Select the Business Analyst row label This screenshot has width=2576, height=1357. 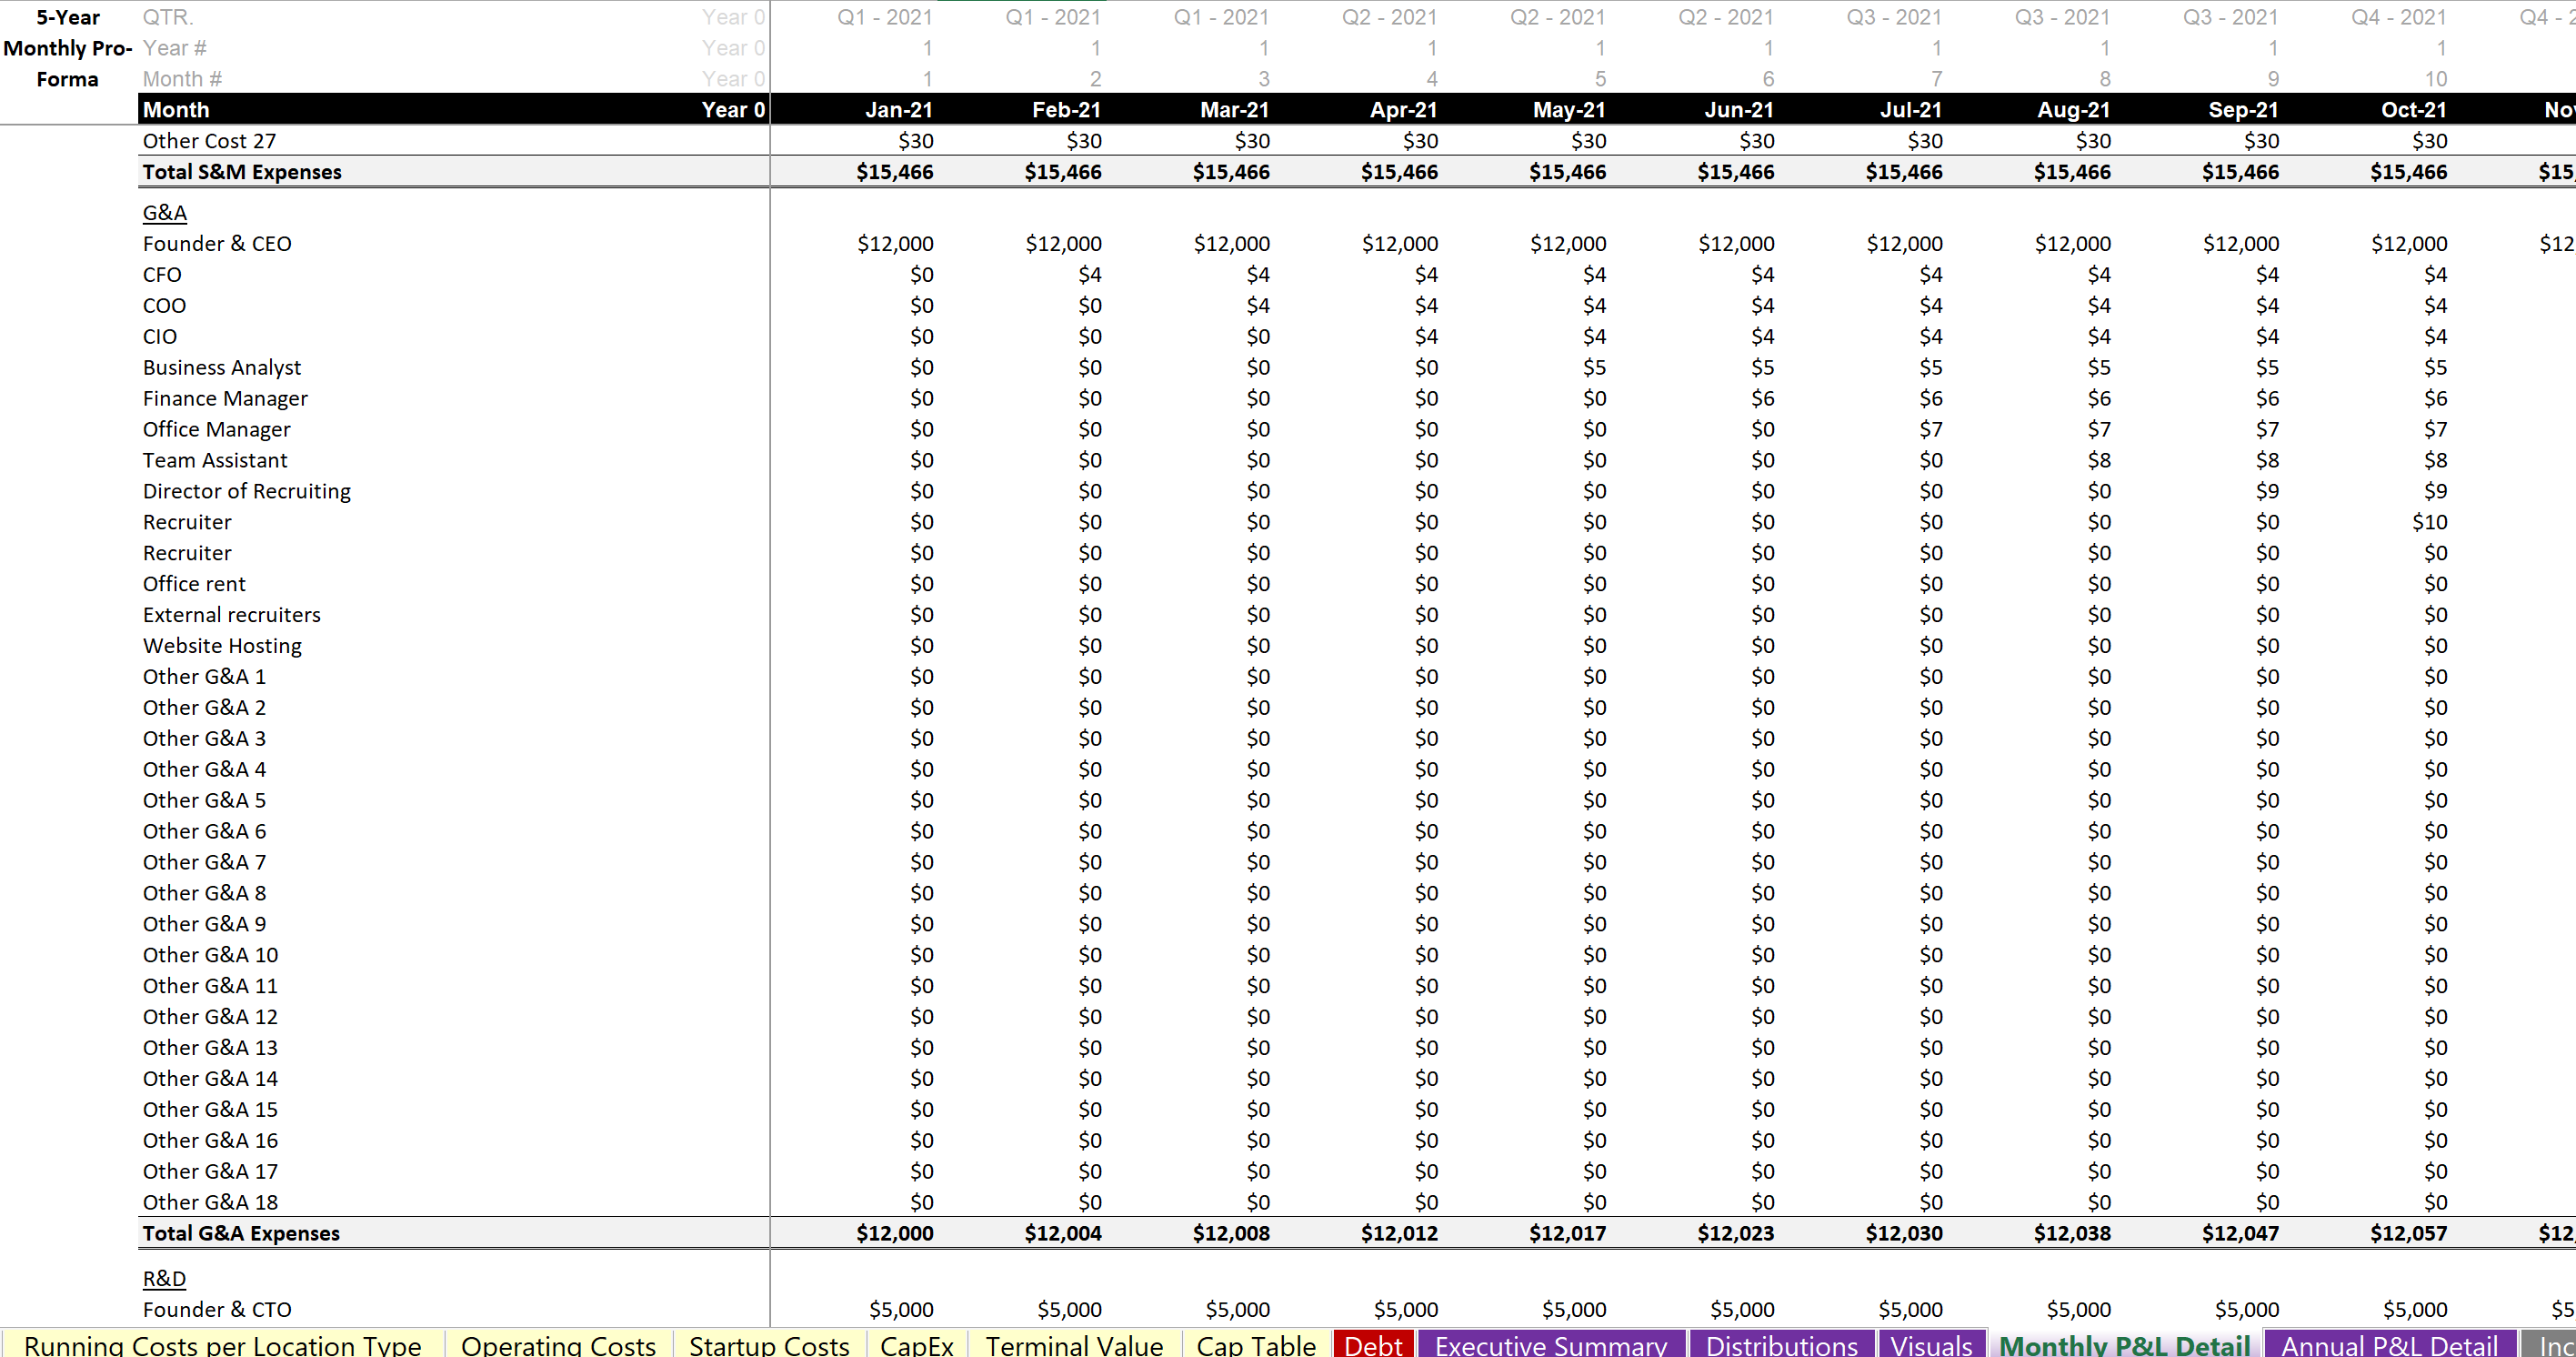222,368
